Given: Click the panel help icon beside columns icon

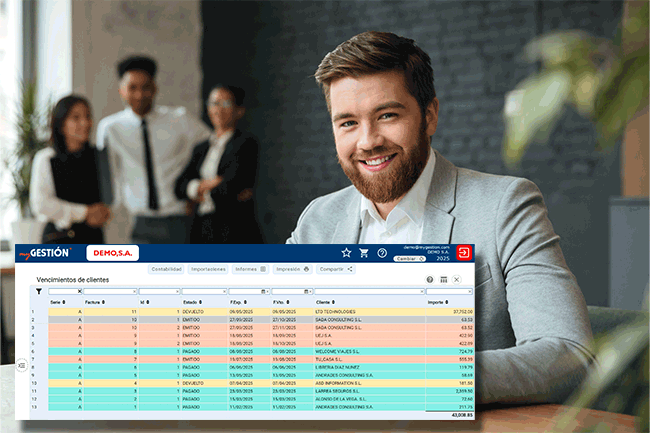Looking at the screenshot, I should [430, 280].
